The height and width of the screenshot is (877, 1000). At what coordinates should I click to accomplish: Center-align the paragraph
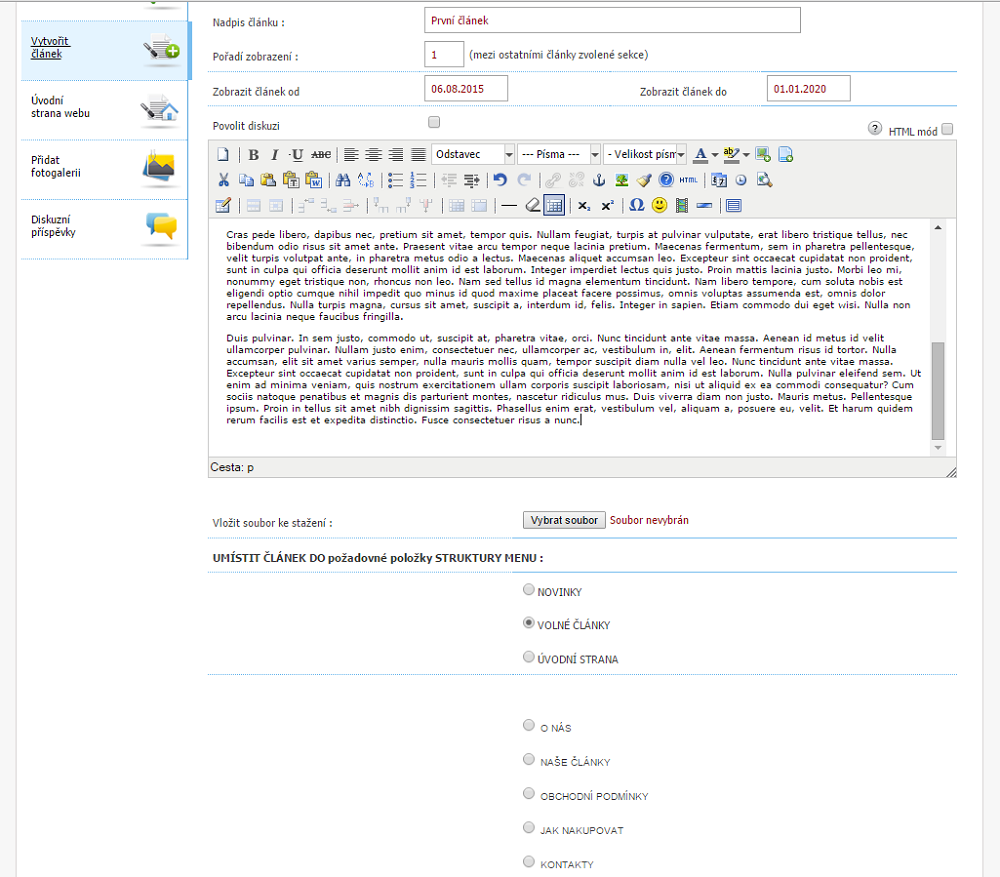[374, 154]
